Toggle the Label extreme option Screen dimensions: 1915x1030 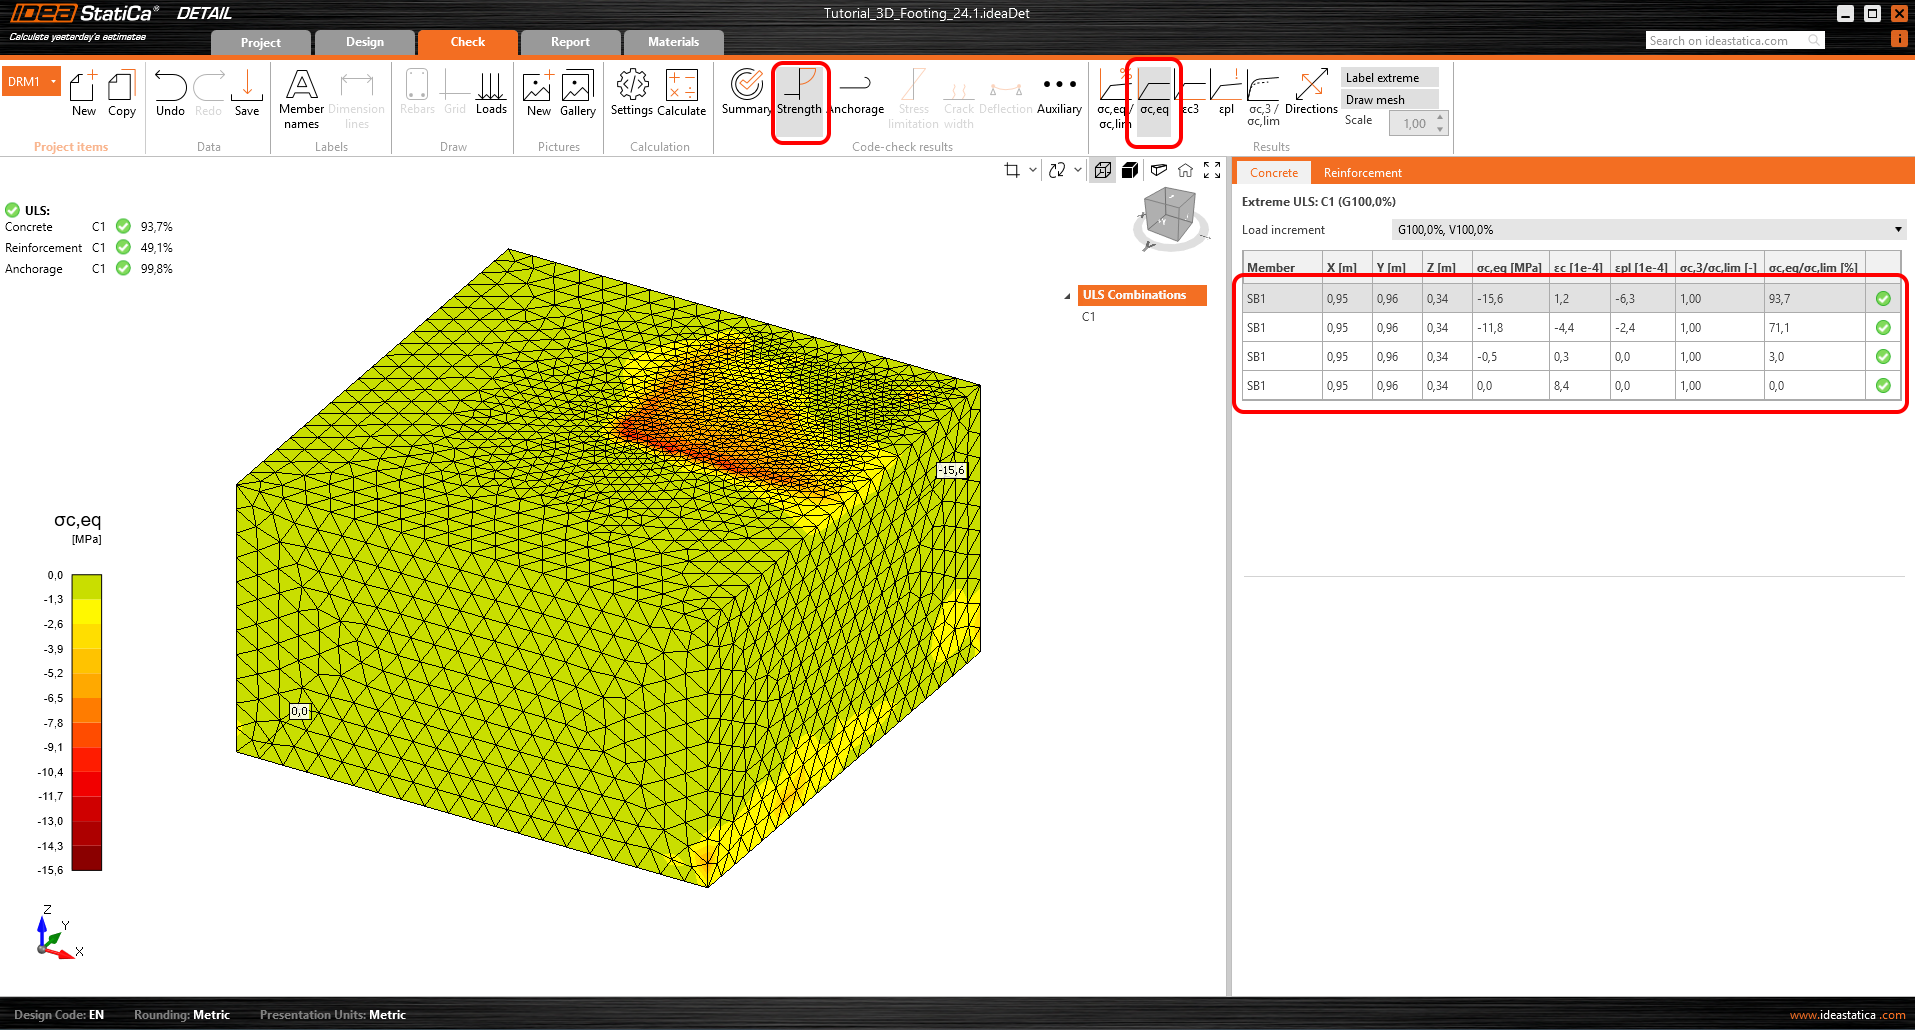[1389, 78]
